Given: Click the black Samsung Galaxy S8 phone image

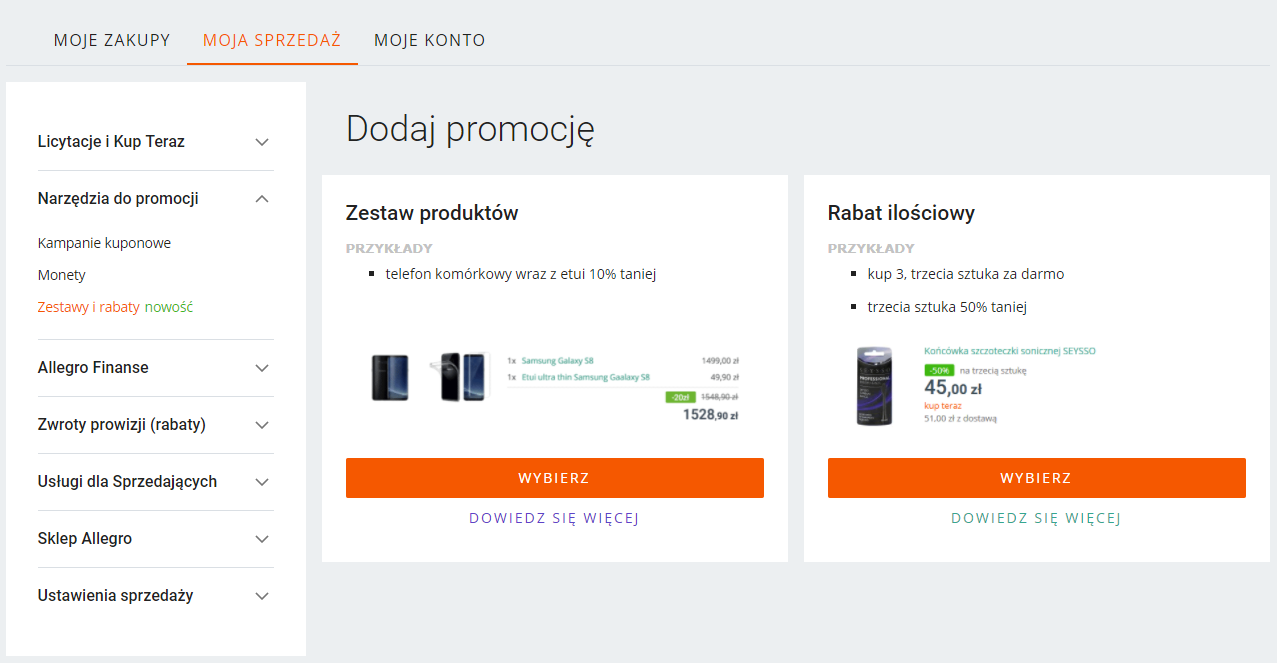Looking at the screenshot, I should 390,377.
